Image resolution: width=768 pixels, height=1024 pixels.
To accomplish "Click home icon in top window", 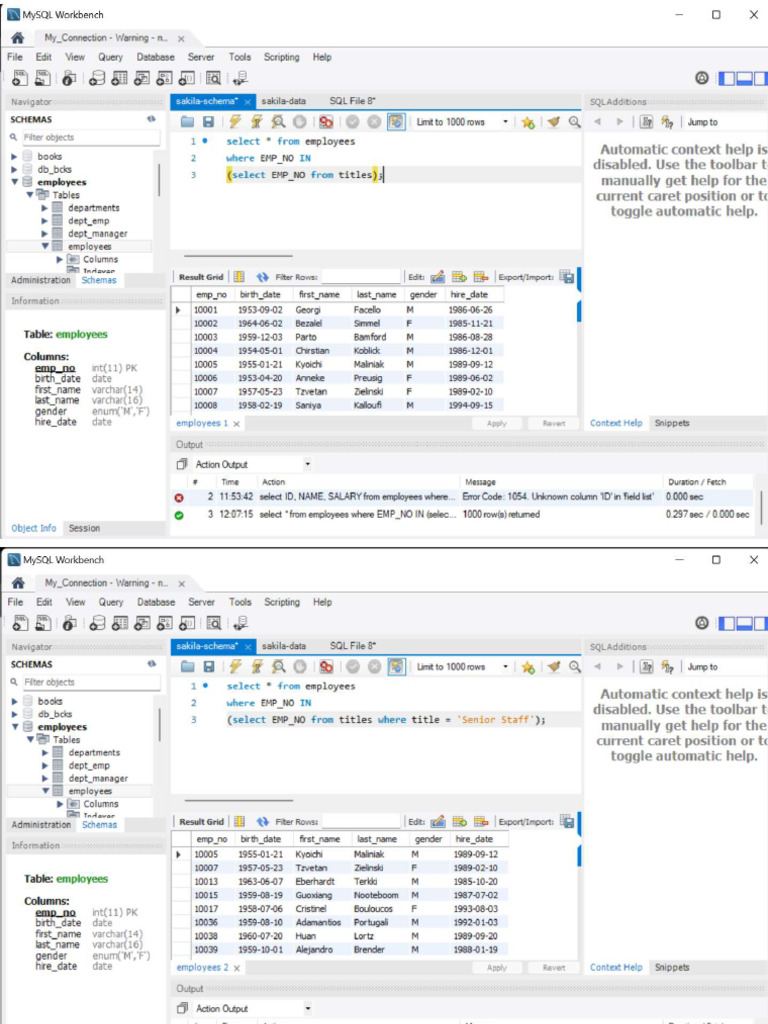I will point(18,38).
